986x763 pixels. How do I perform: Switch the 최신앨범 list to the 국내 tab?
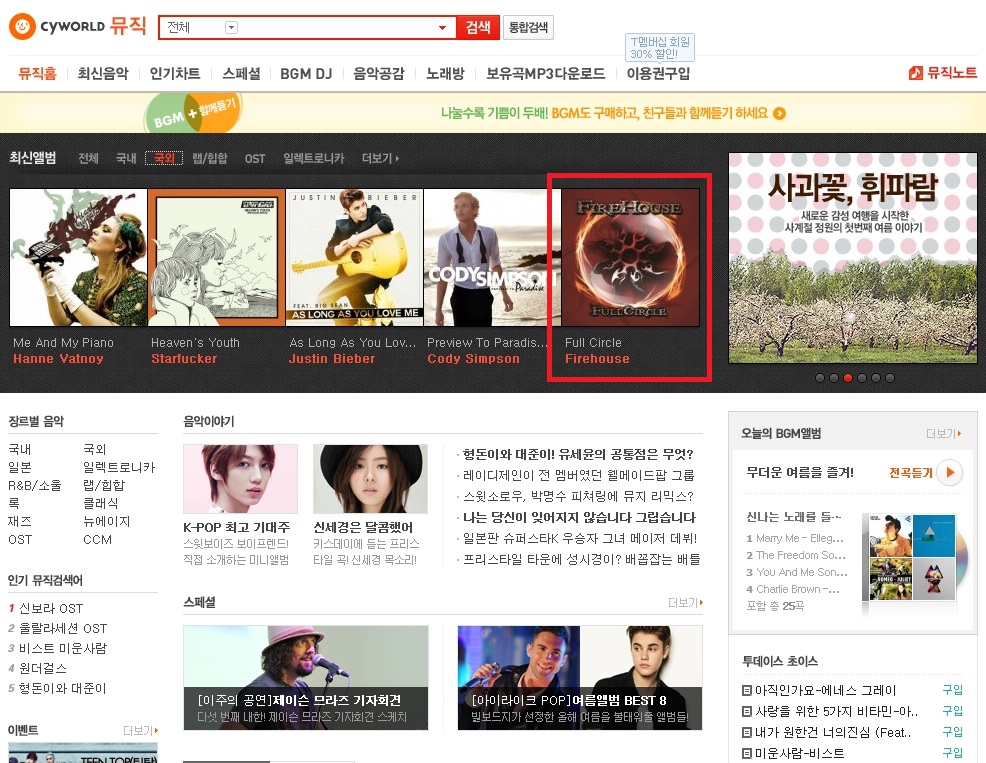126,159
